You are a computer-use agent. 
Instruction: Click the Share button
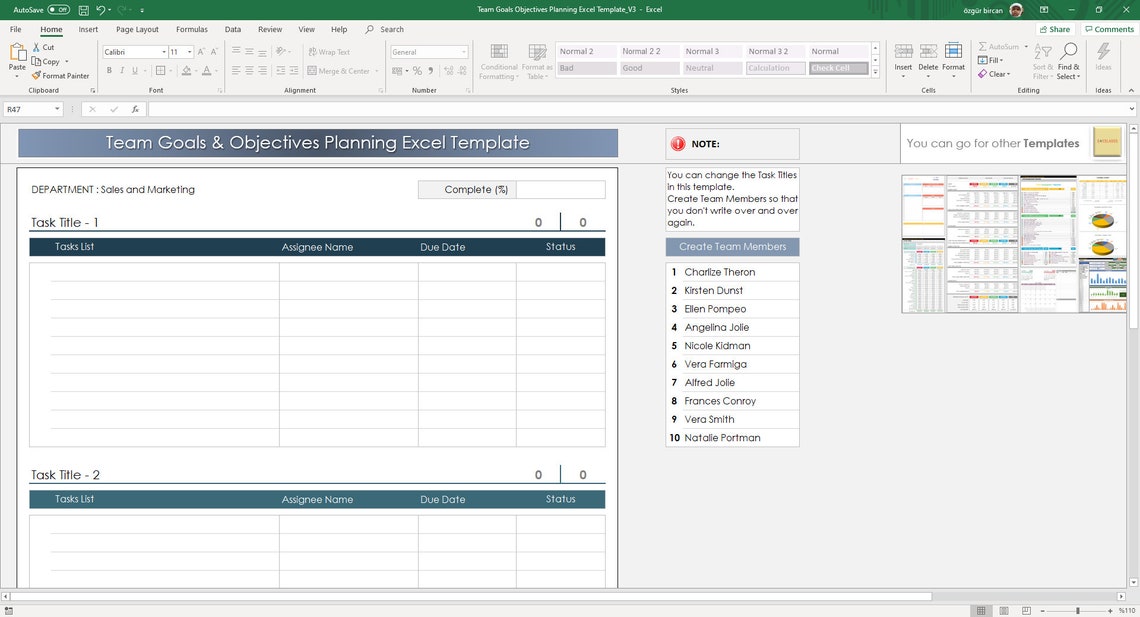click(1055, 28)
